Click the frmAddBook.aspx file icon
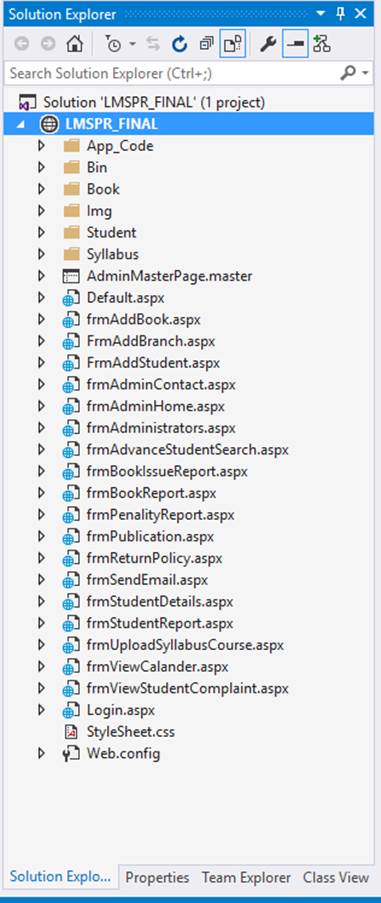The height and width of the screenshot is (903, 381). tap(71, 320)
